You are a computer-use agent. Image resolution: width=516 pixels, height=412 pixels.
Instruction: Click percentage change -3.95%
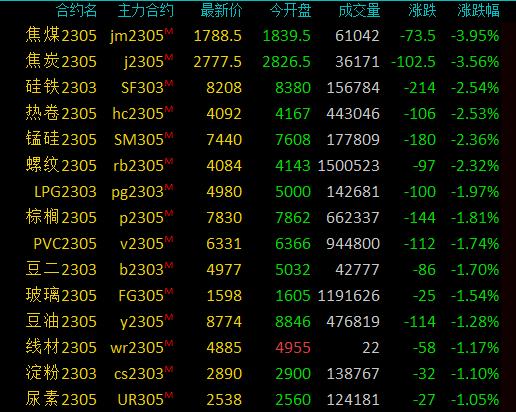click(475, 36)
